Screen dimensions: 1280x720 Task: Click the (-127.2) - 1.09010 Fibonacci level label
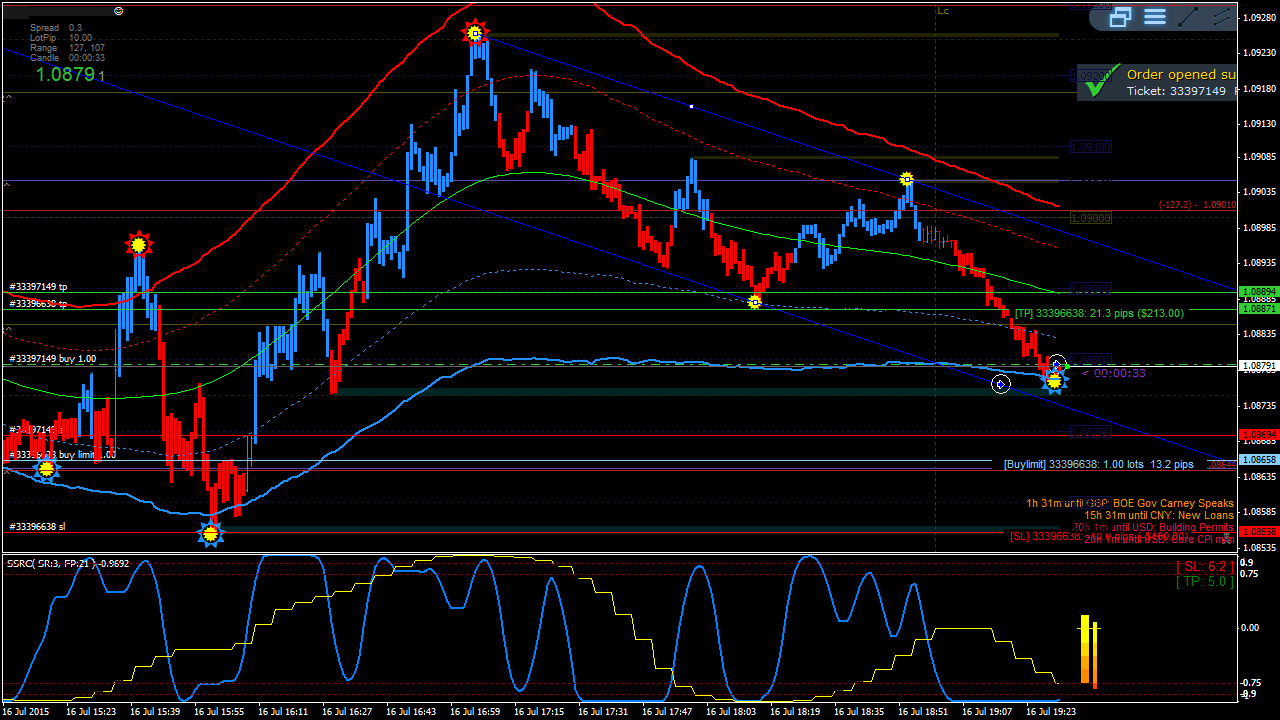(x=1197, y=204)
